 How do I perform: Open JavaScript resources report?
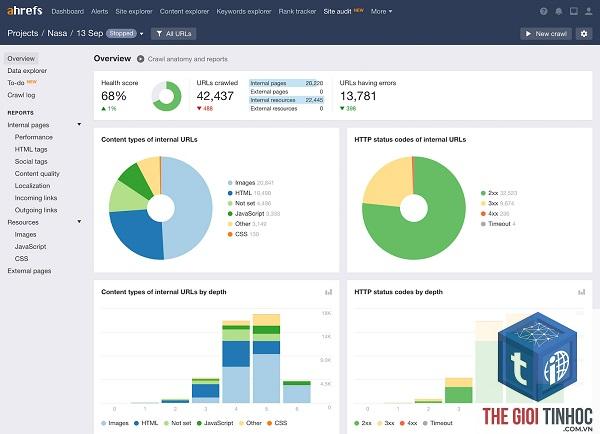pos(30,246)
